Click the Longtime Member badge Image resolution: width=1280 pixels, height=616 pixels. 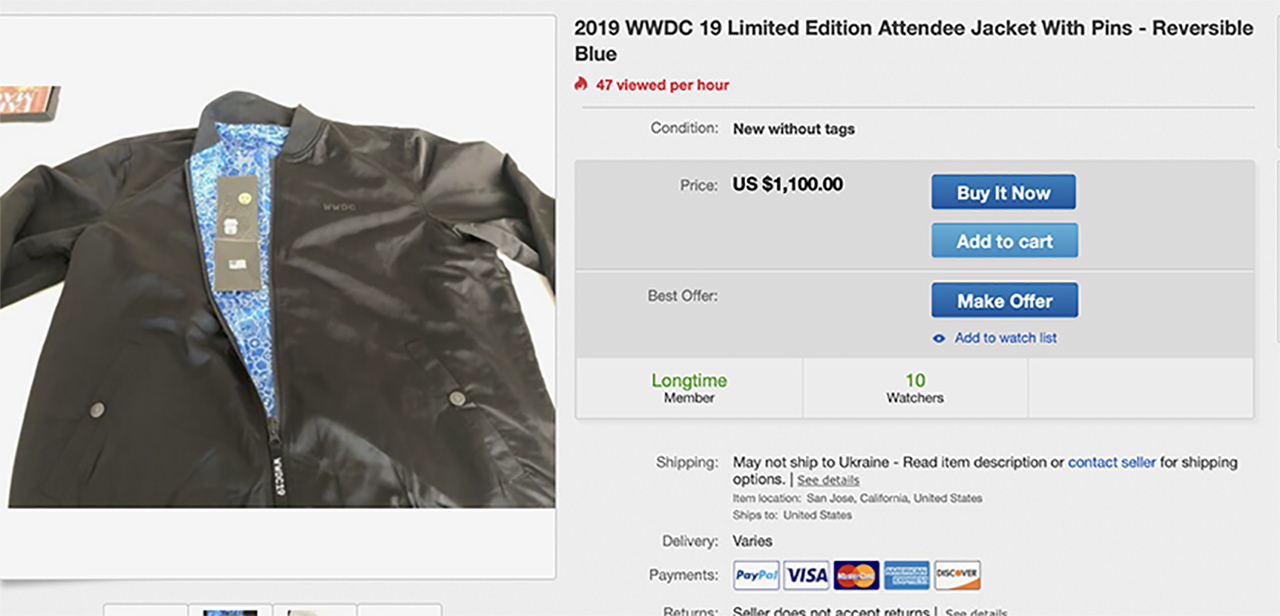coord(689,388)
